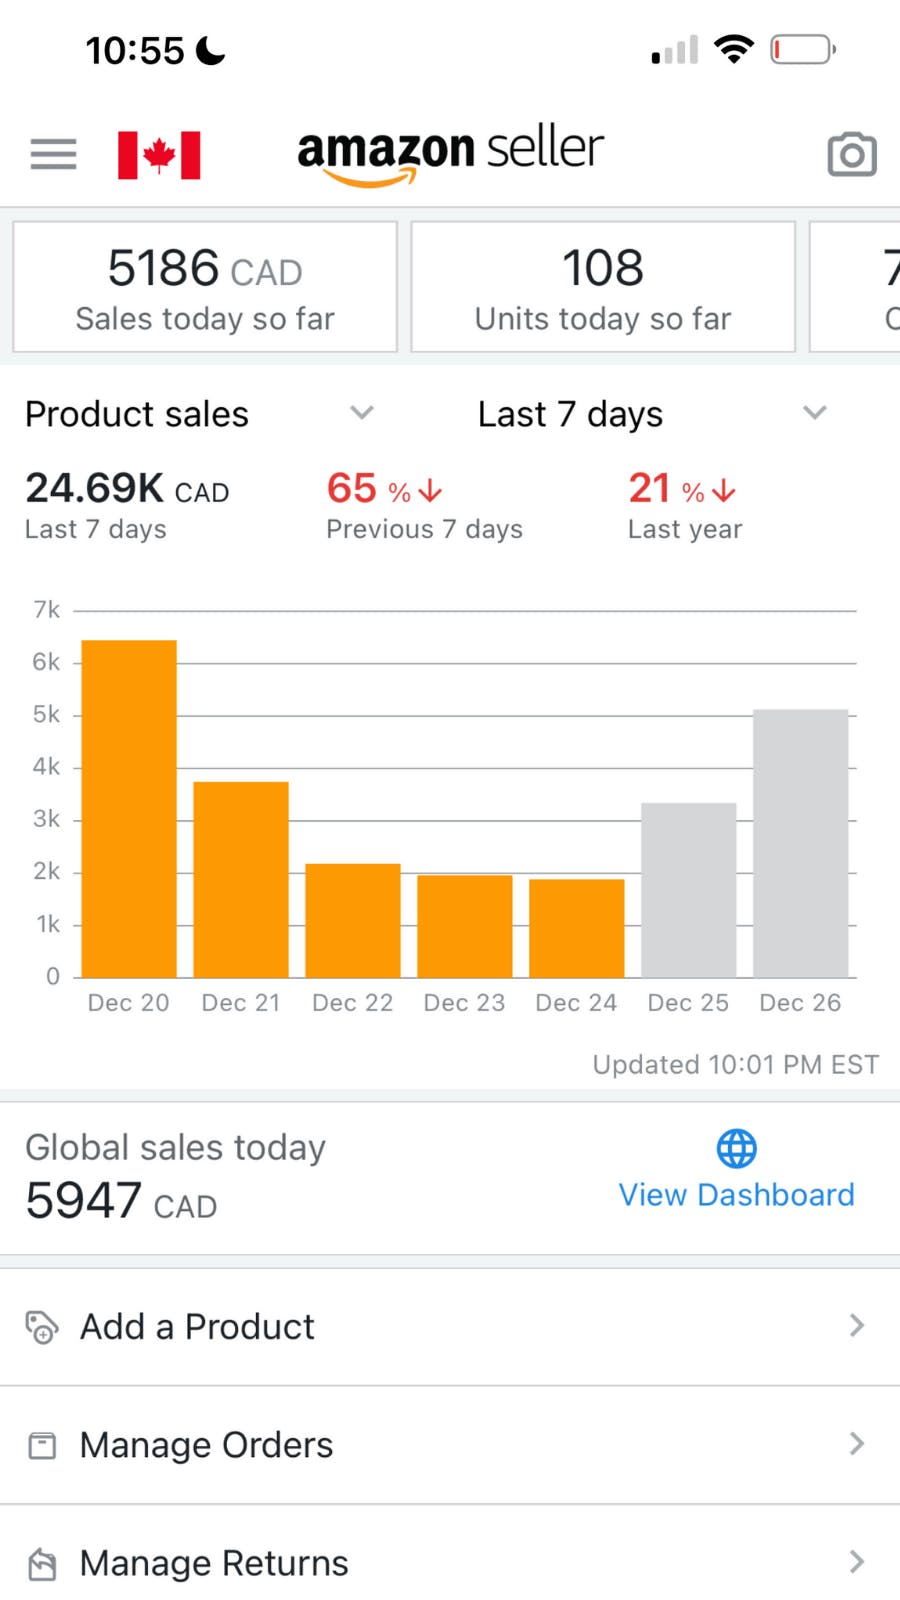Image resolution: width=900 pixels, height=1600 pixels.
Task: Select the Add a Product menu item
Action: 197,1327
